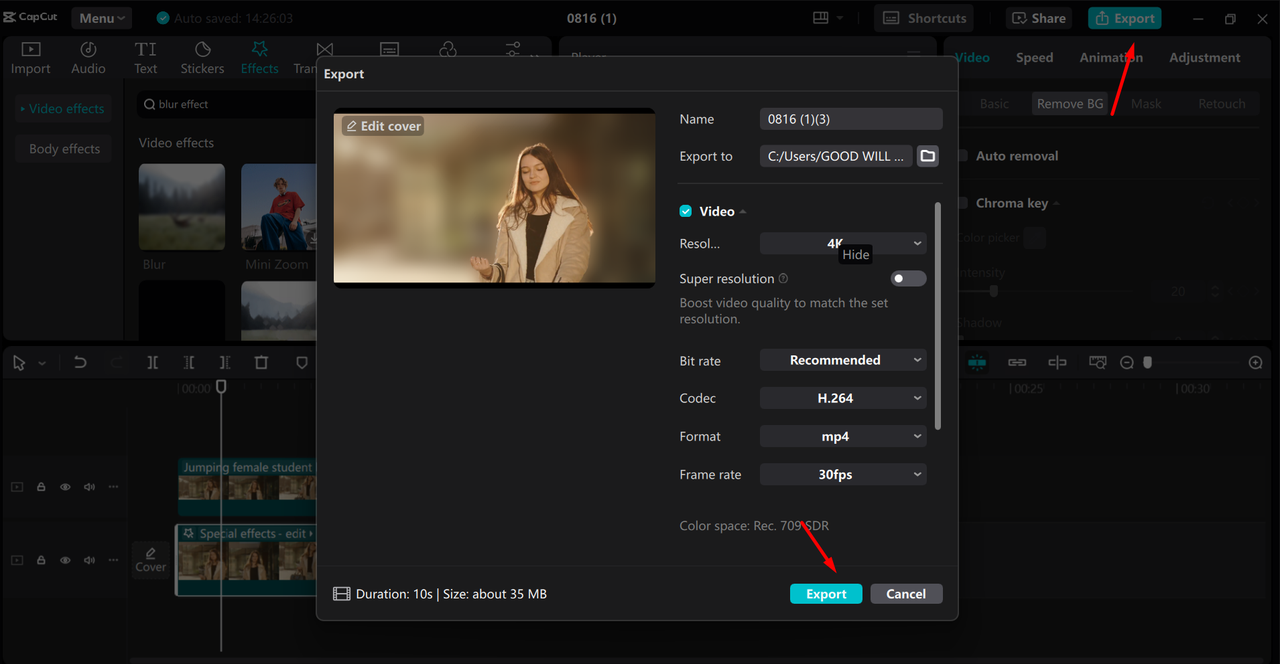1280x664 pixels.
Task: Open the Shortcuts button in title bar
Action: (x=926, y=18)
